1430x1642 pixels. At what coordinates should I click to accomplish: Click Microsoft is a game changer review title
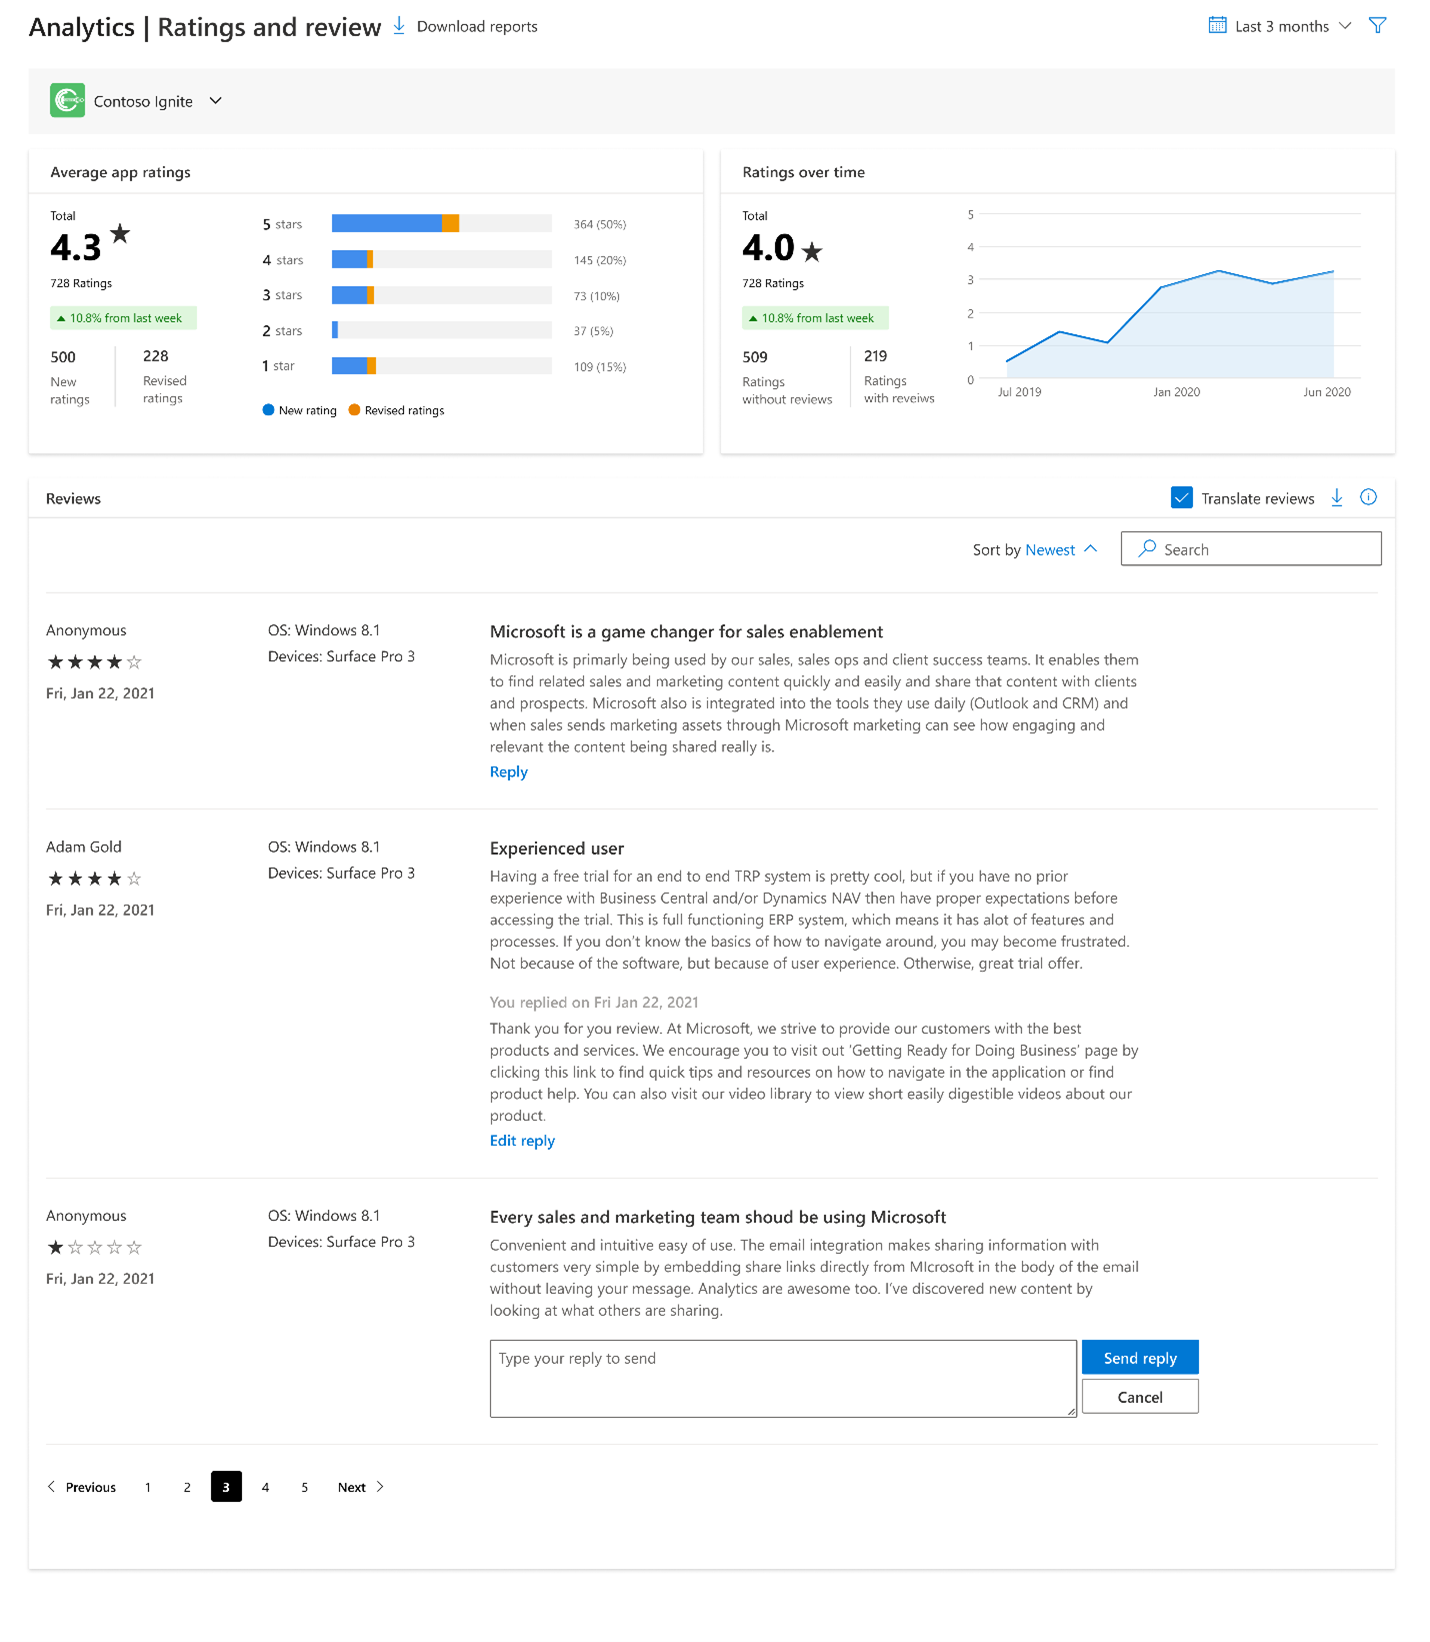[686, 632]
